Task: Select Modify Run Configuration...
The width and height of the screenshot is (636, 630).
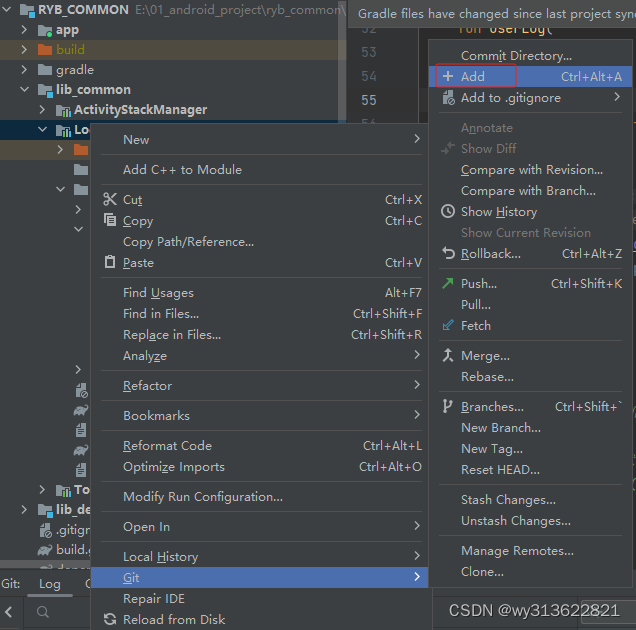Action: pos(261,497)
